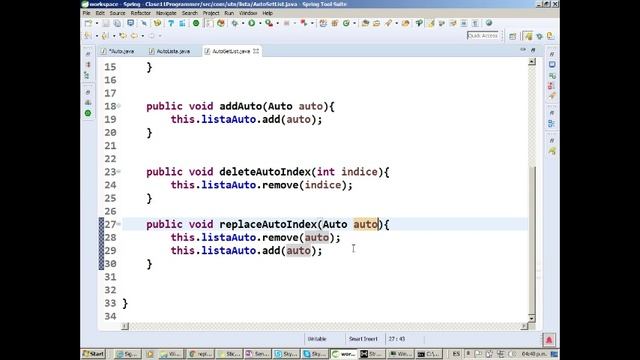Screen dimensions: 640x360
Task: Minimize the editor area button
Action: tap(523, 49)
